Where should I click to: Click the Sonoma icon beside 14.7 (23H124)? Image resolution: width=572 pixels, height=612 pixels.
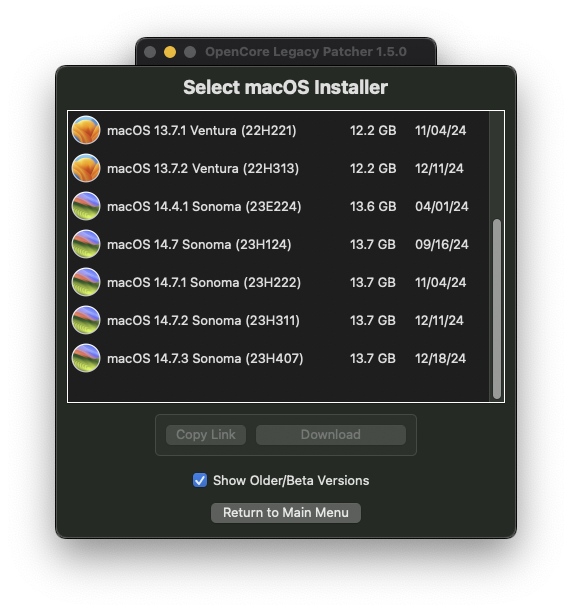click(x=86, y=244)
